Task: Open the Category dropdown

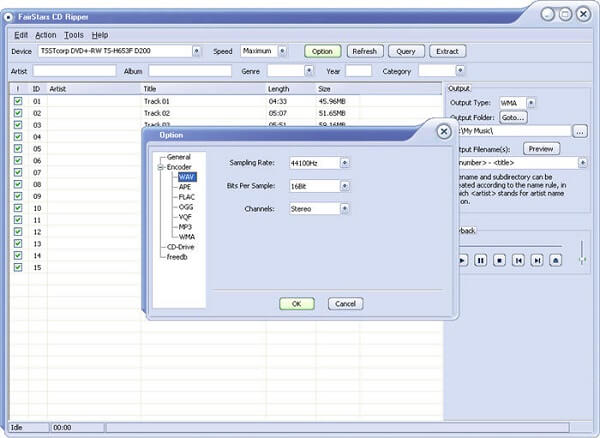Action: point(460,71)
